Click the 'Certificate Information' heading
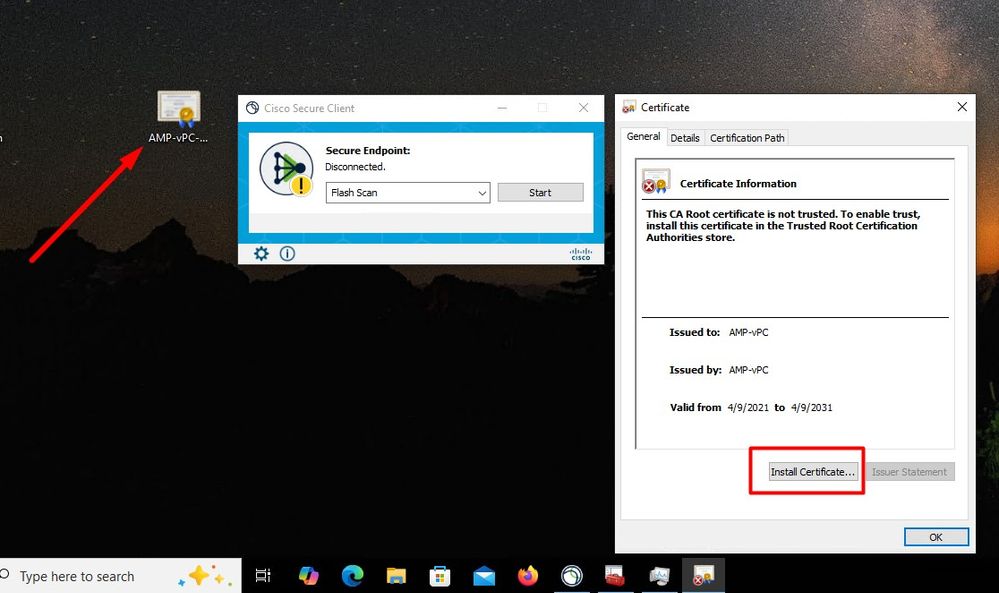 pos(738,183)
